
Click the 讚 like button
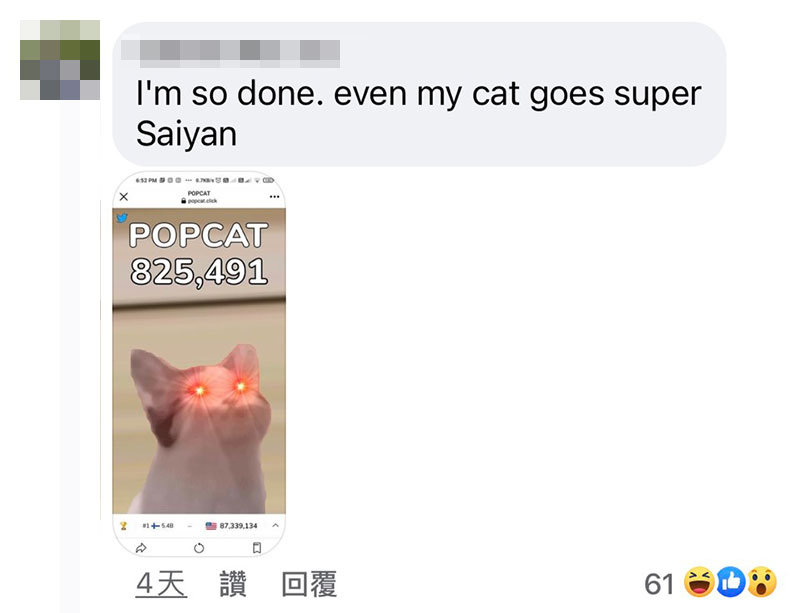click(233, 584)
